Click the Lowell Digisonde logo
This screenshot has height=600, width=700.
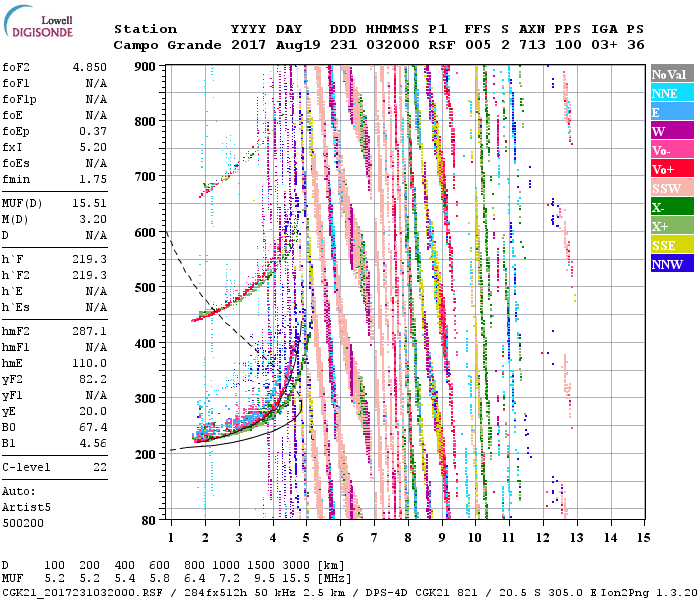38,22
